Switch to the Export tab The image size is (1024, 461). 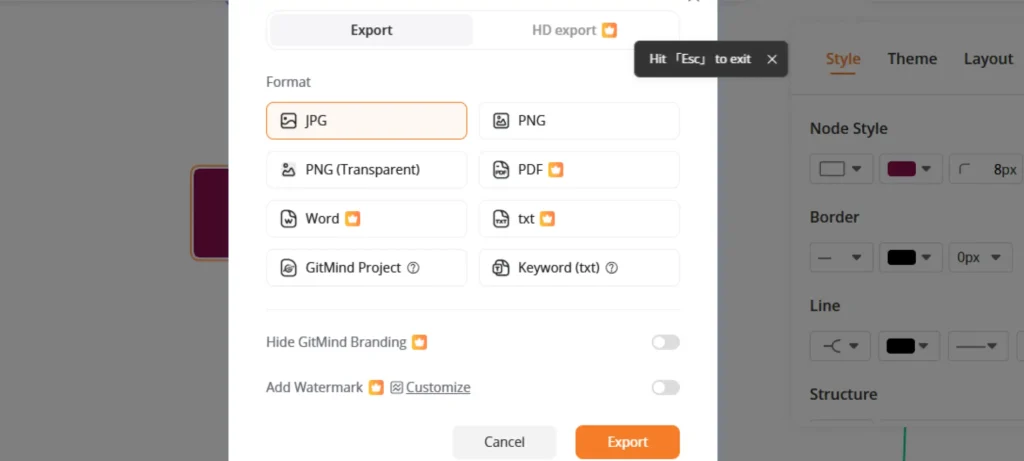point(371,30)
